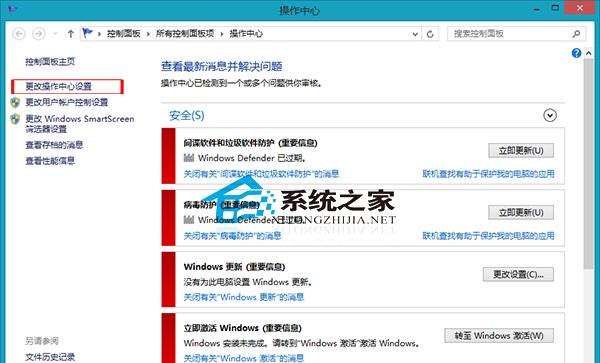Click 转至 Windows 激活(W) button
600x363 pixels.
499,336
